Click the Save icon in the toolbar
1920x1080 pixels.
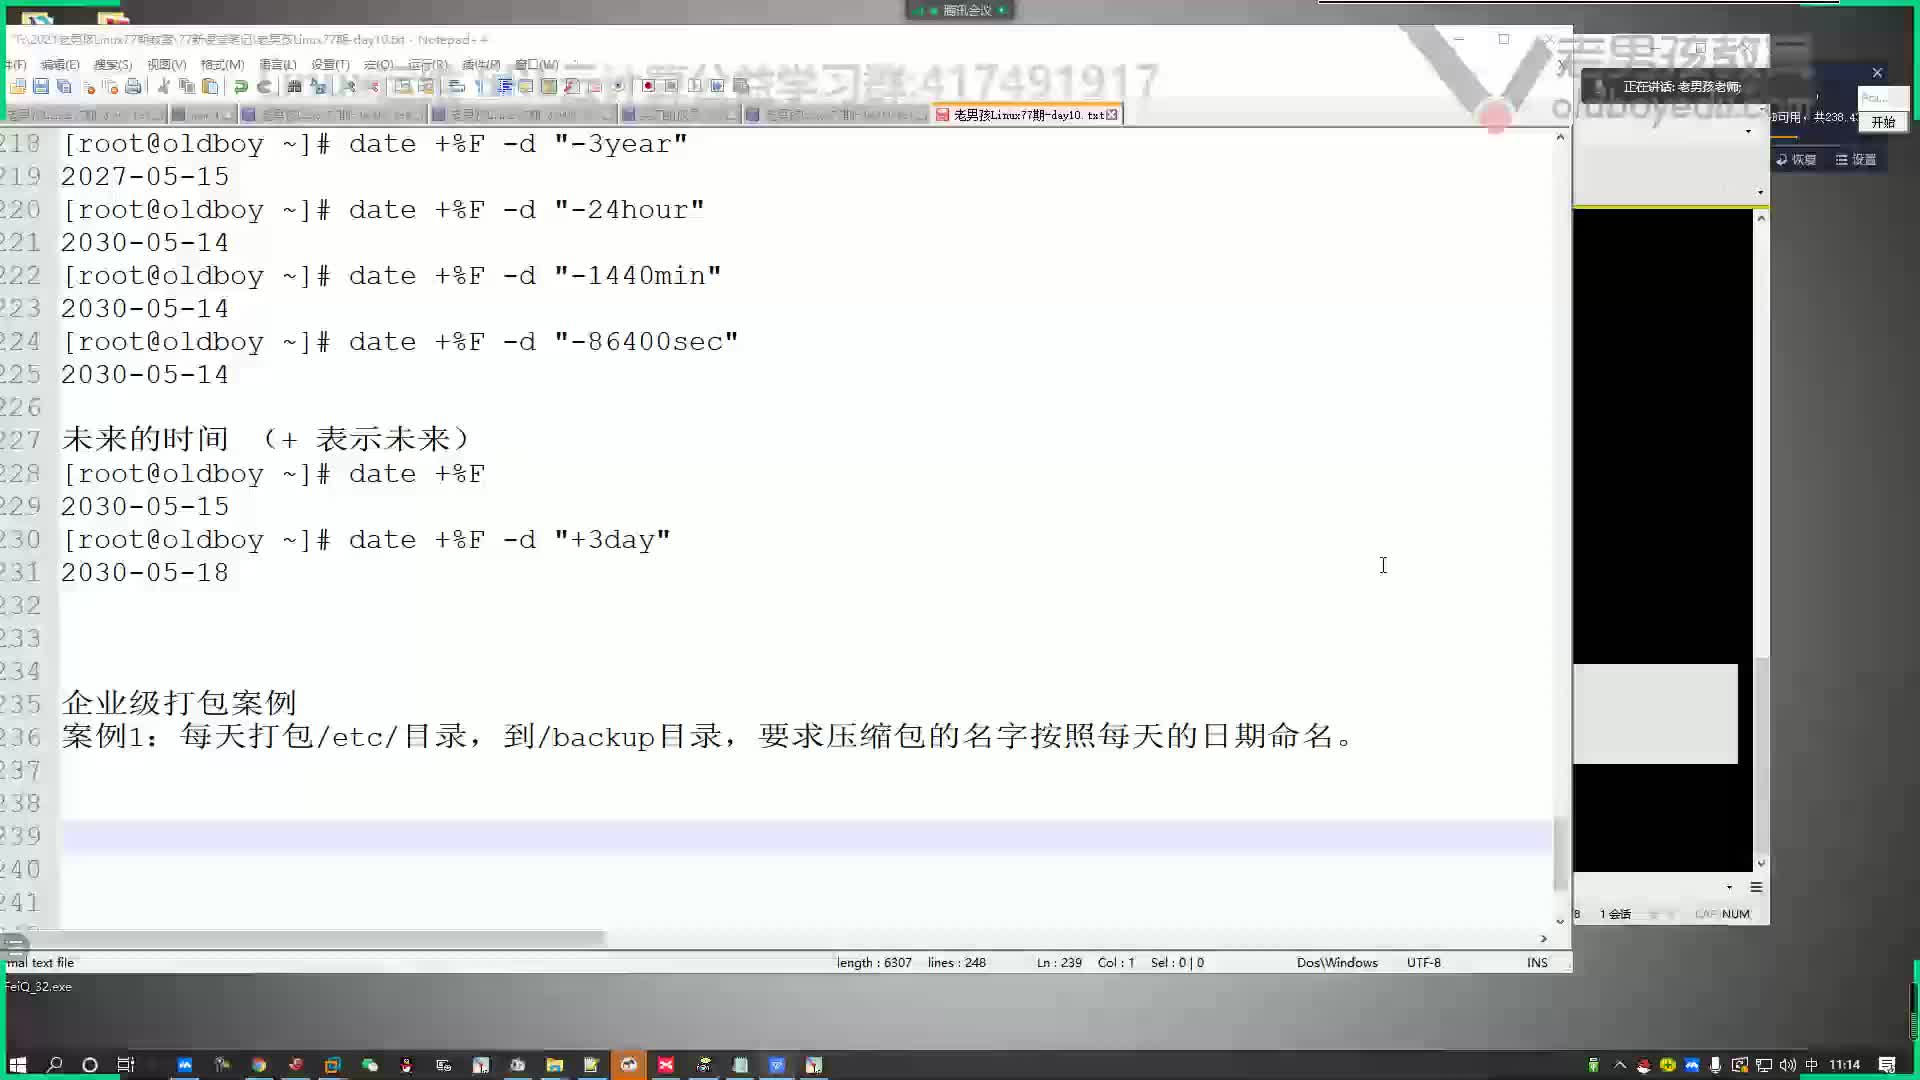(38, 86)
